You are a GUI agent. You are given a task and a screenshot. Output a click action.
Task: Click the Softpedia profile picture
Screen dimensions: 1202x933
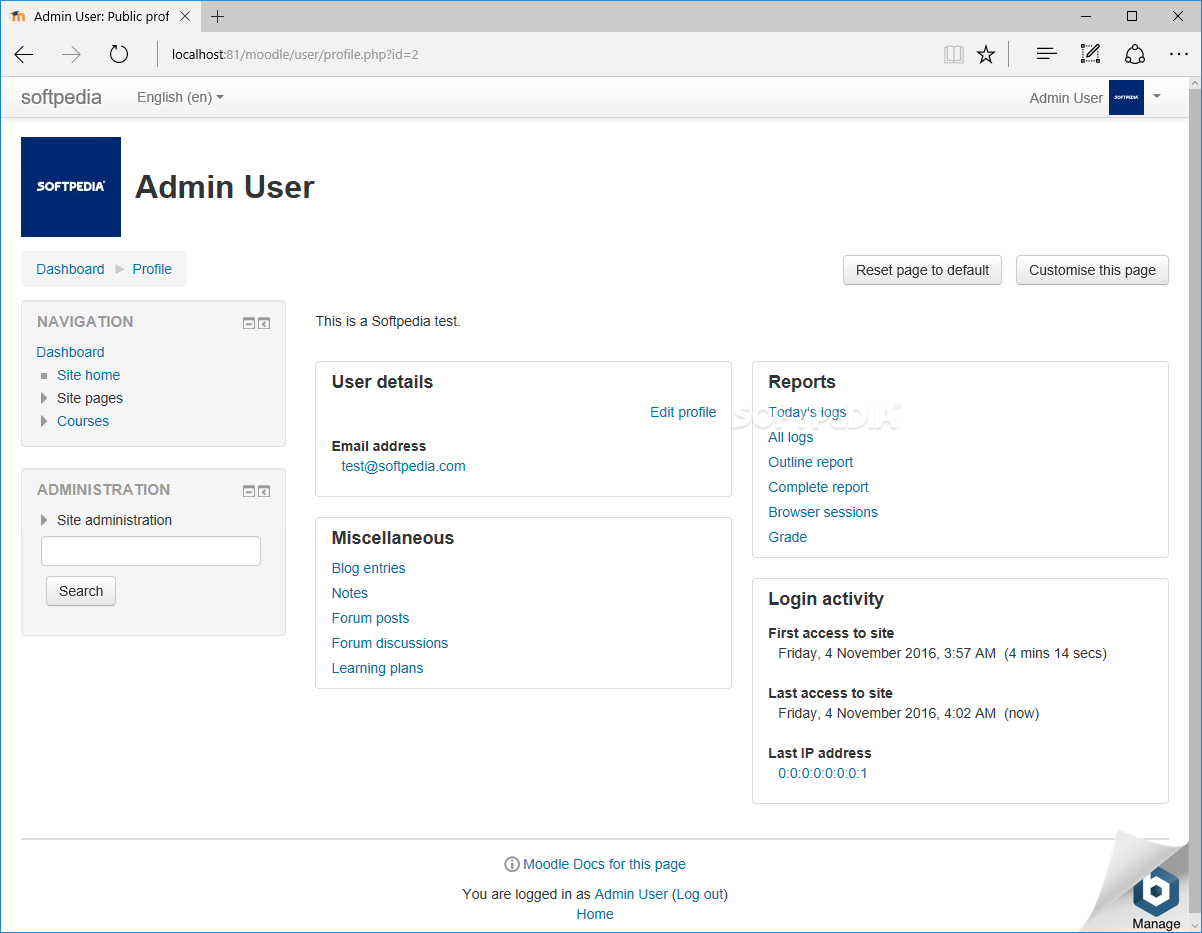point(71,187)
